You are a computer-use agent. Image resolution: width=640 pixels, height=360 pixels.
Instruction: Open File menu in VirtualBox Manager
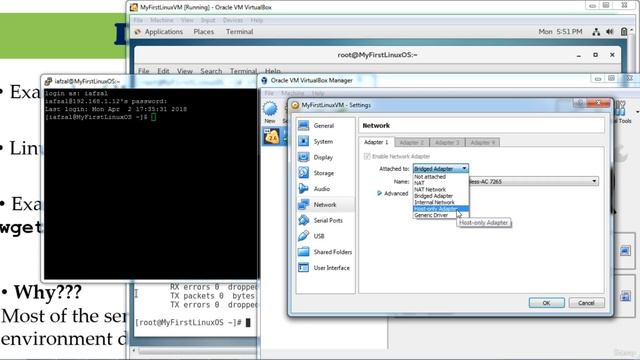(x=269, y=93)
